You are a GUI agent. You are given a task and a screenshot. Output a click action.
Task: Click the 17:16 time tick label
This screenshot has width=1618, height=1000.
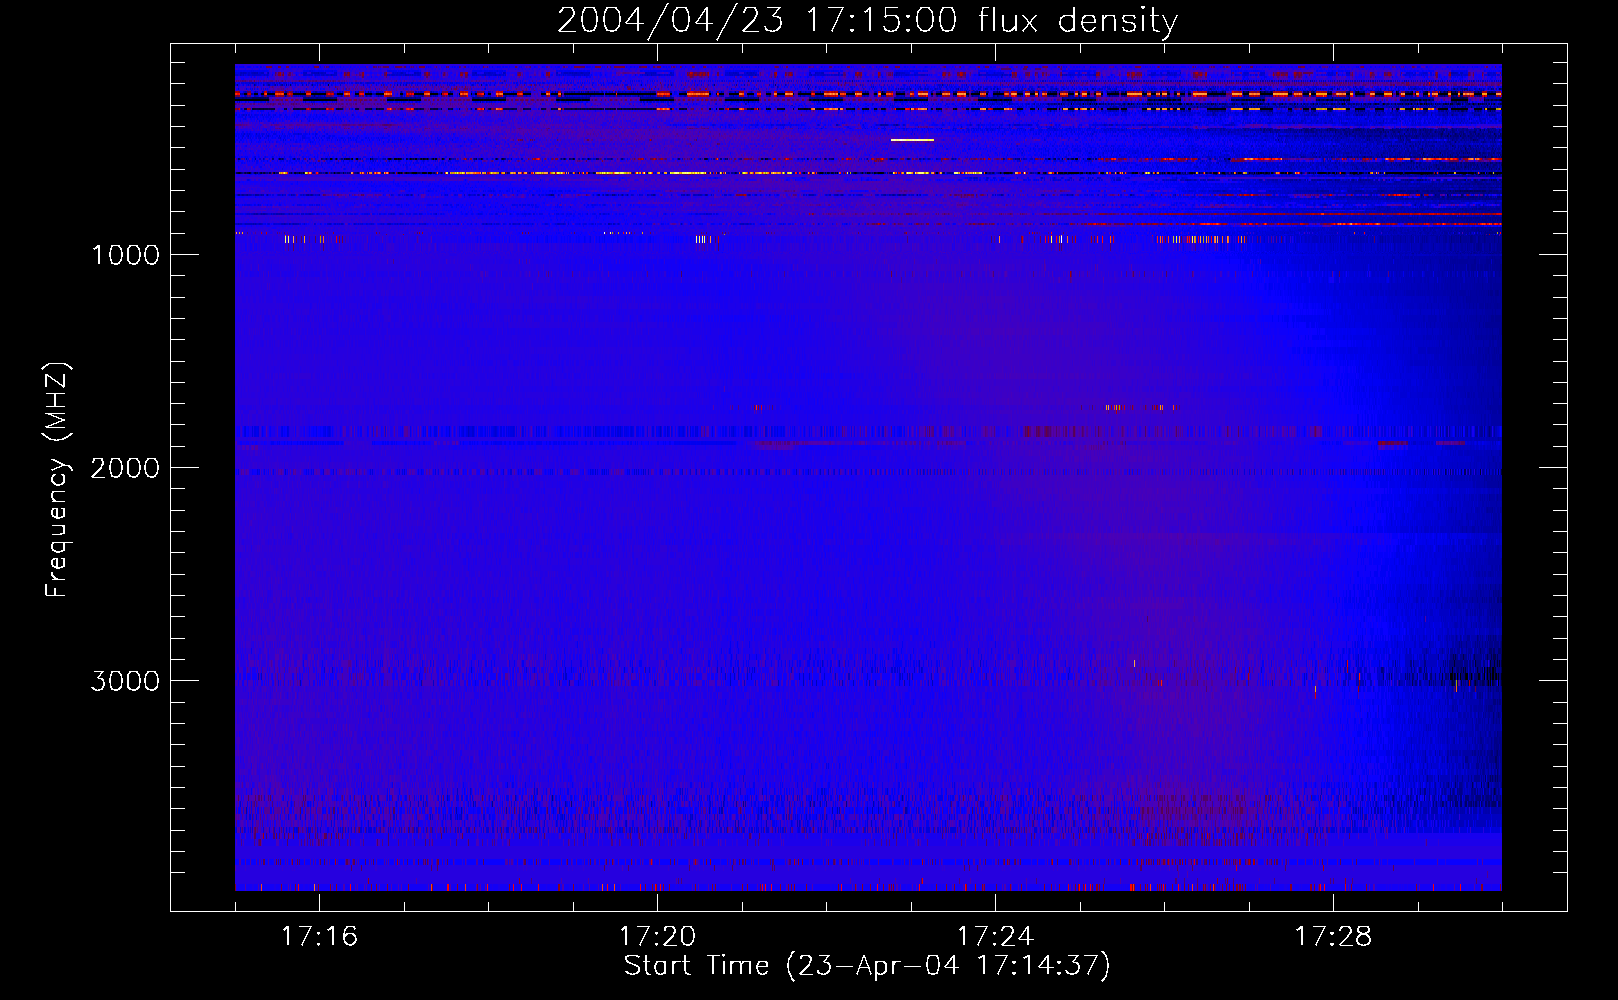click(319, 937)
